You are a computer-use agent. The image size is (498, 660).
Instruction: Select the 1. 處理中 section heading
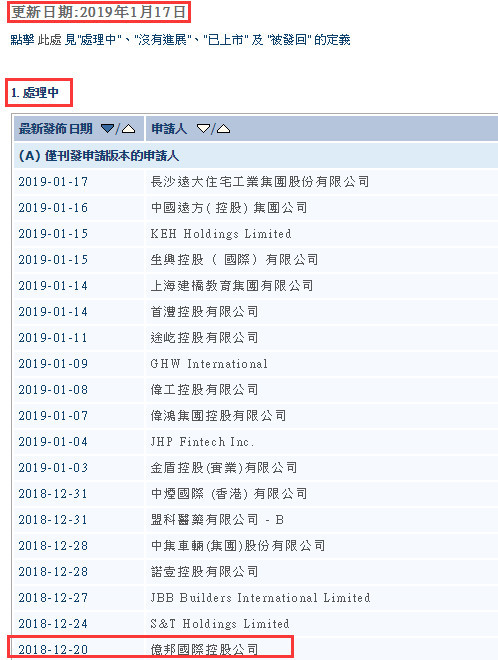point(35,93)
